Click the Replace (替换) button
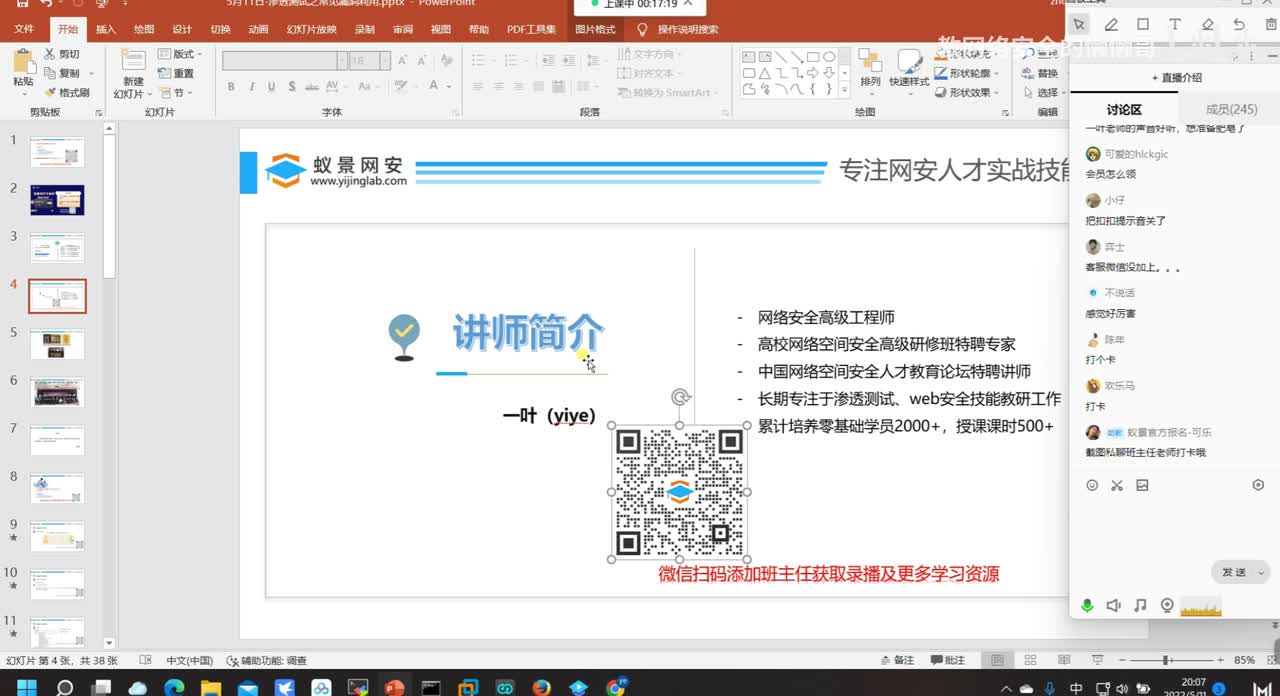This screenshot has height=696, width=1280. 1041,73
